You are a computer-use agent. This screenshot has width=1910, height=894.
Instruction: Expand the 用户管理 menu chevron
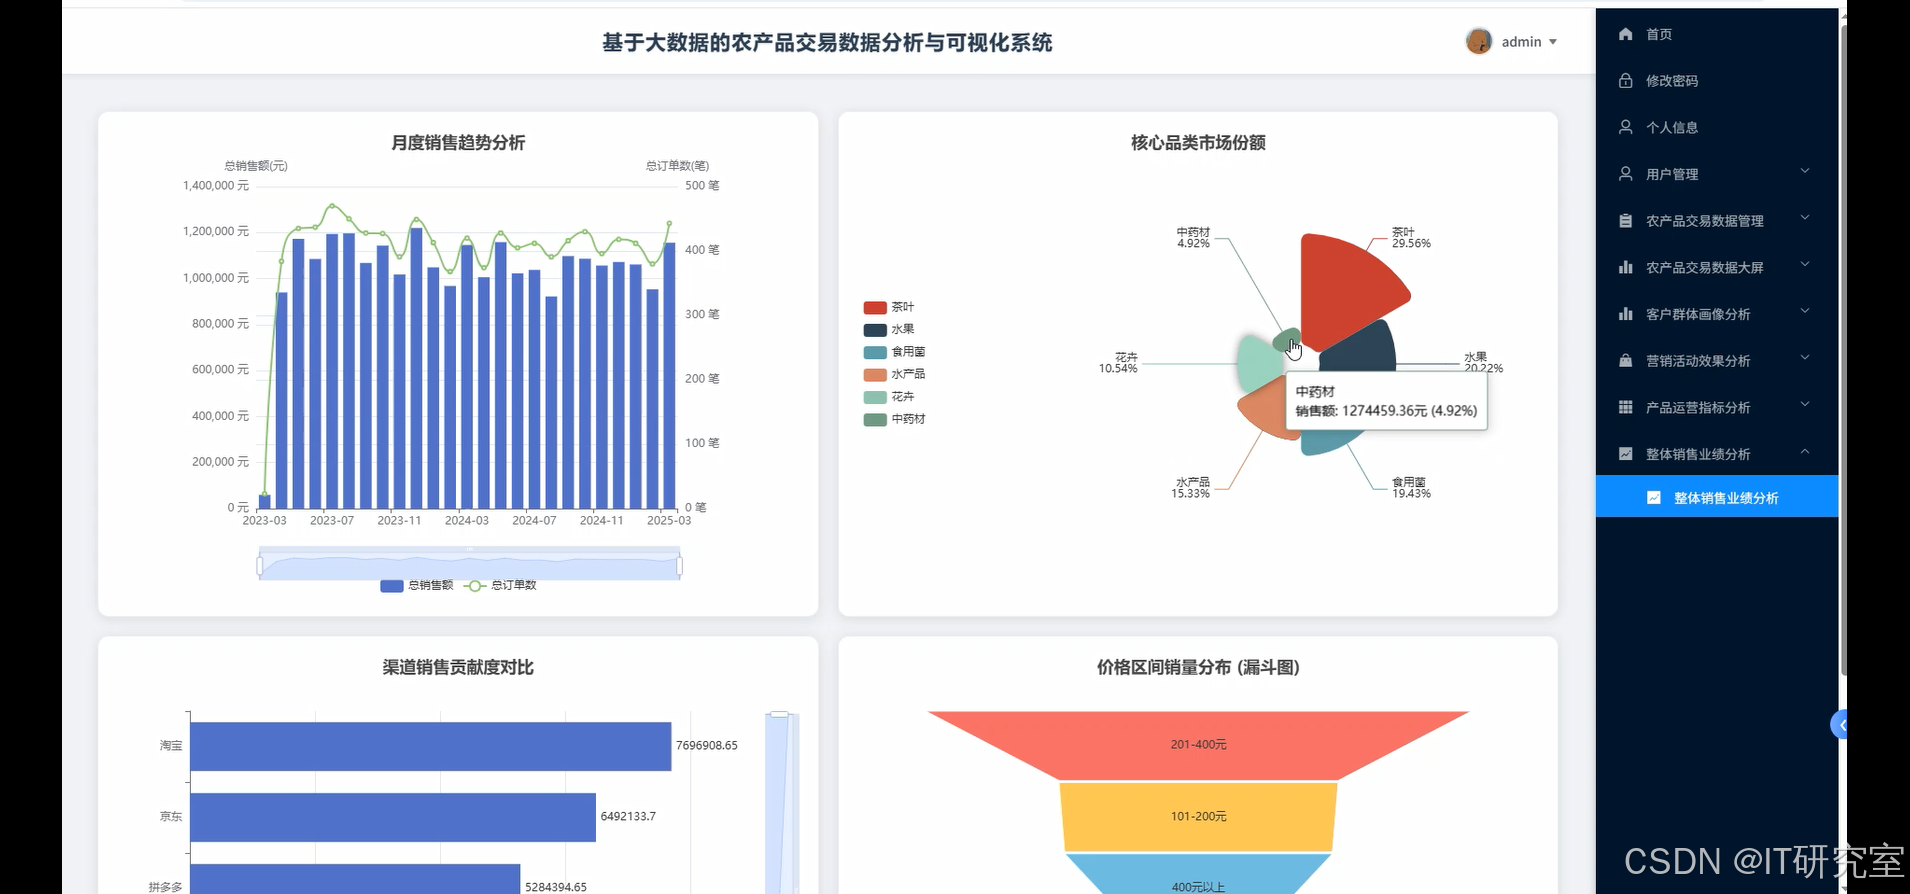click(x=1805, y=171)
